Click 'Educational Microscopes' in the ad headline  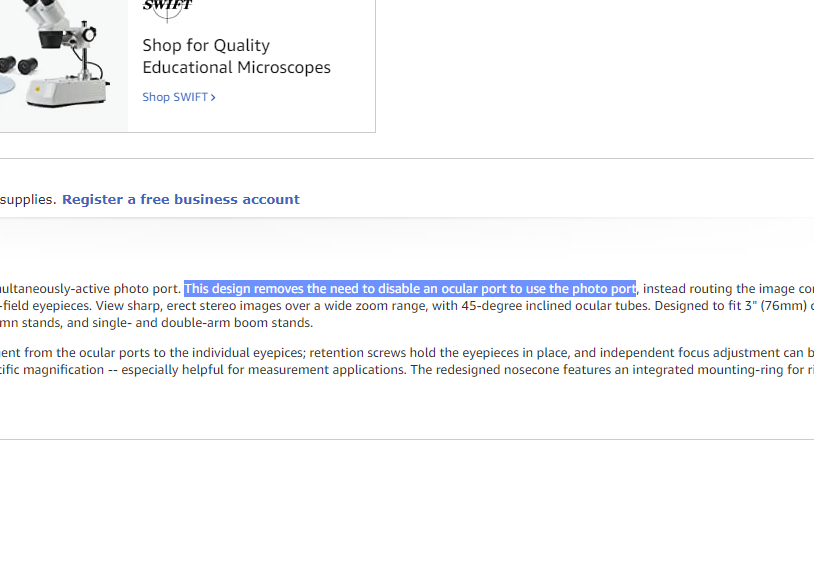point(236,68)
